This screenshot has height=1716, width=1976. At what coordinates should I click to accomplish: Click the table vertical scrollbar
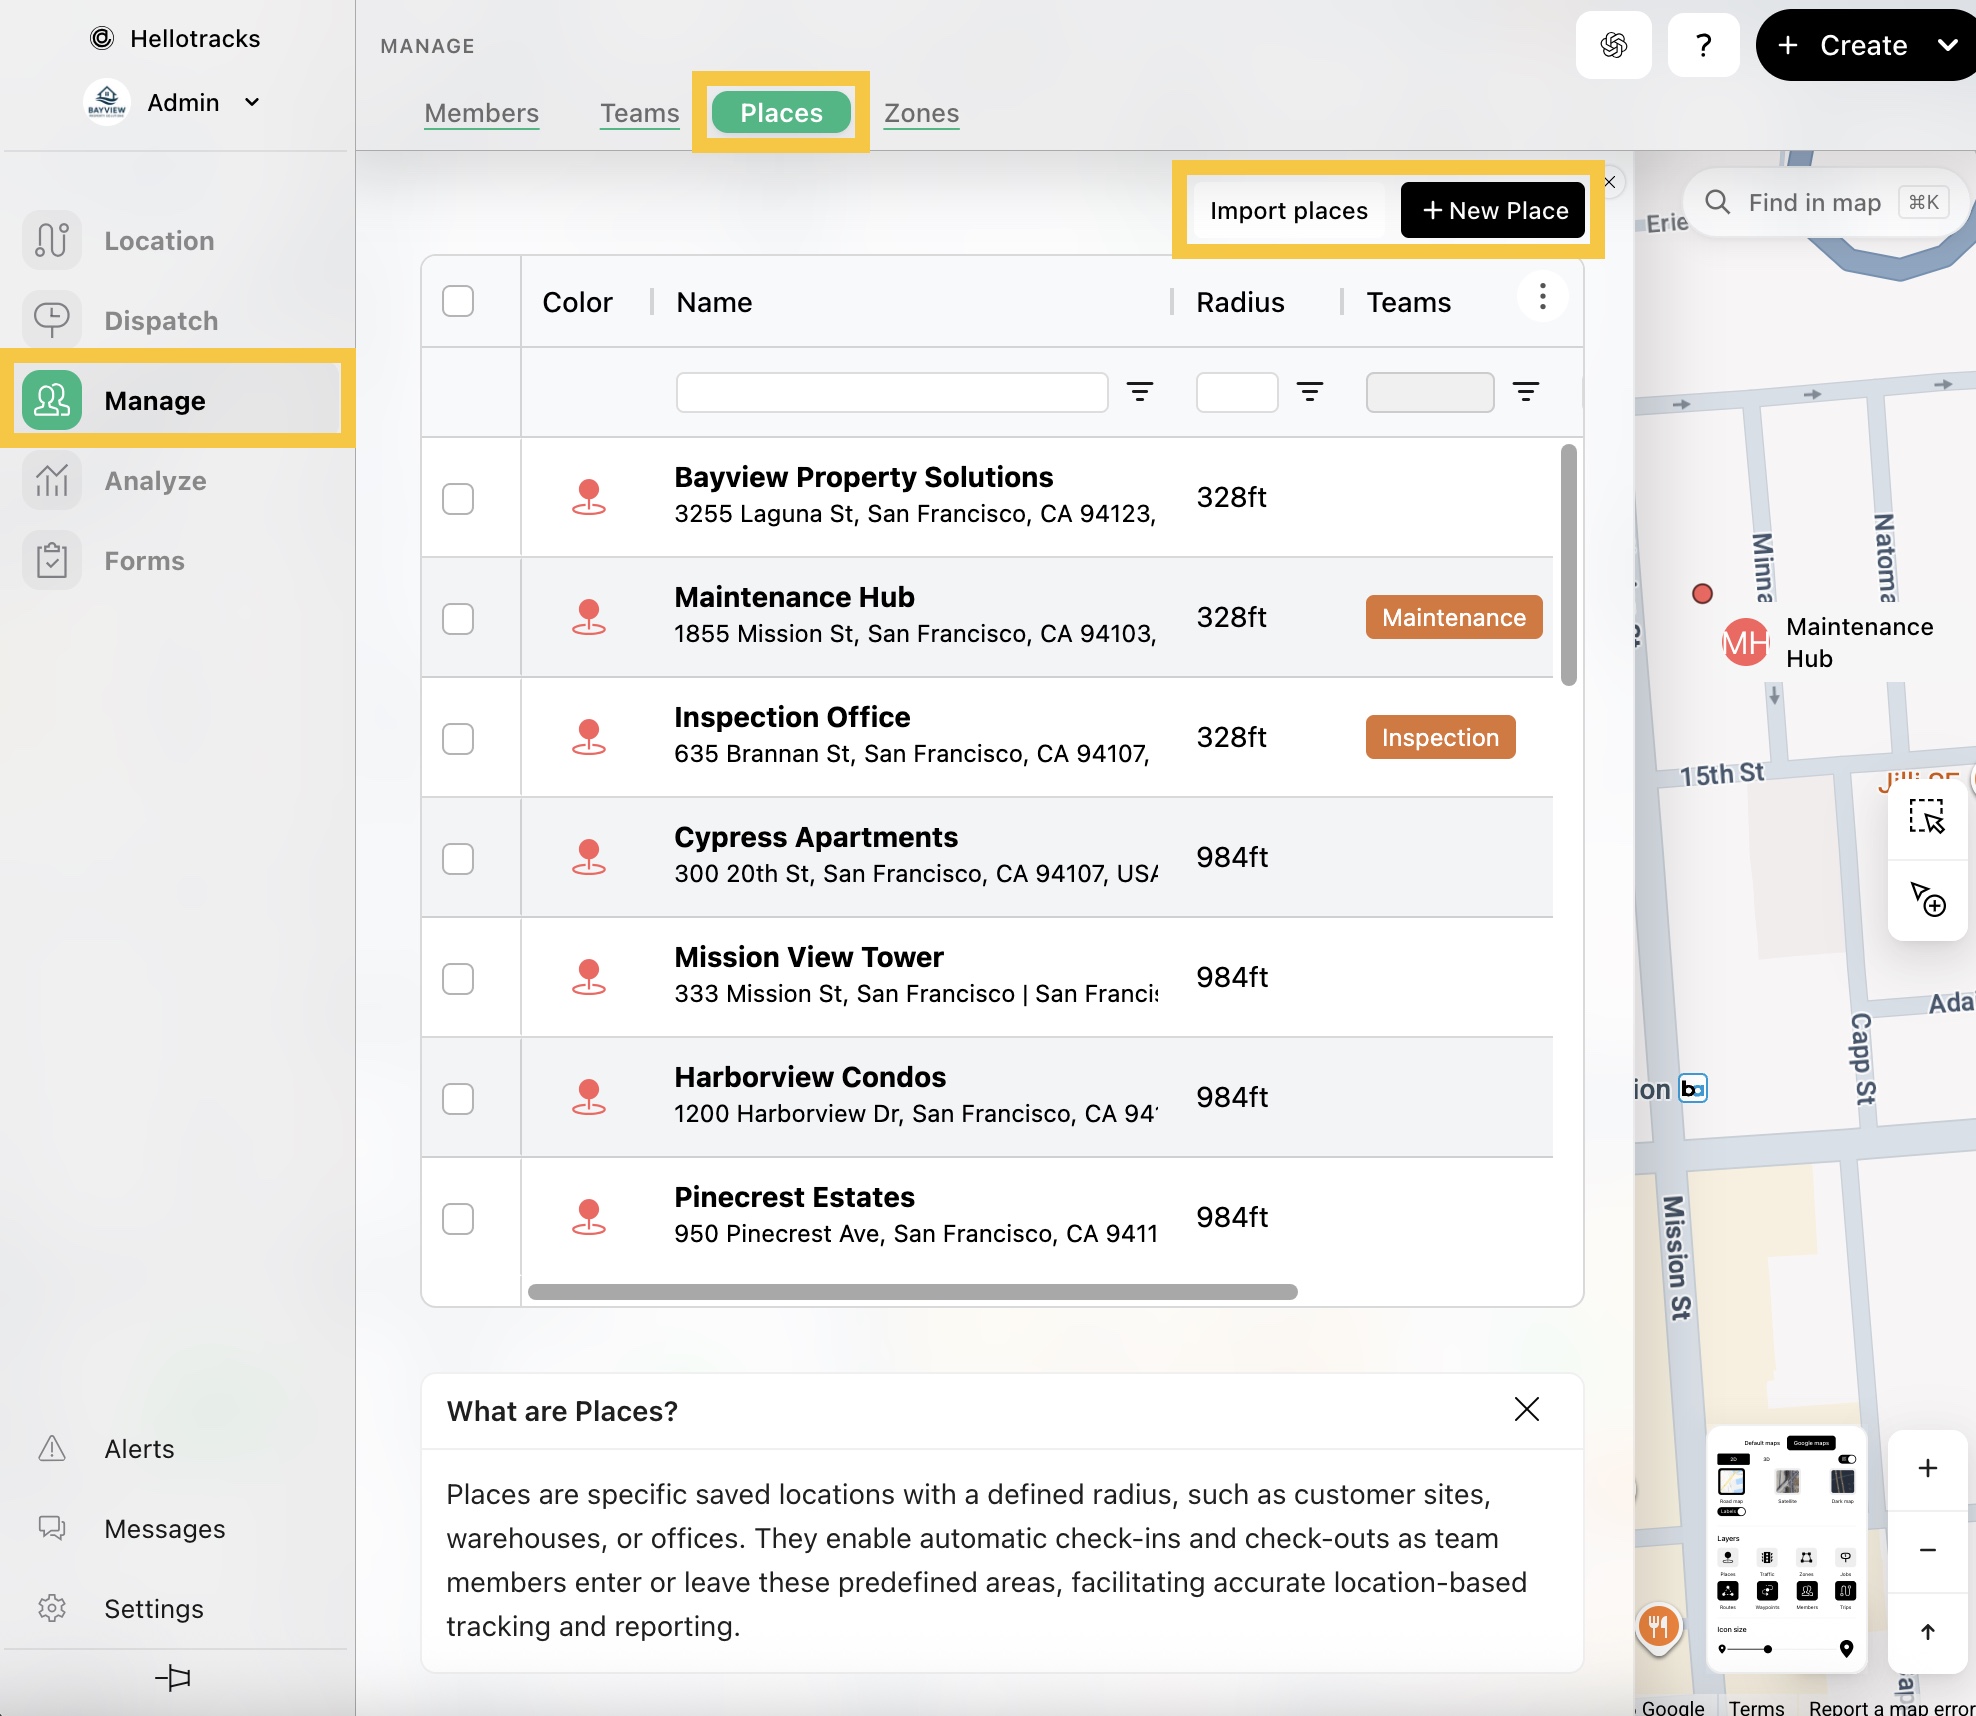click(x=1569, y=565)
